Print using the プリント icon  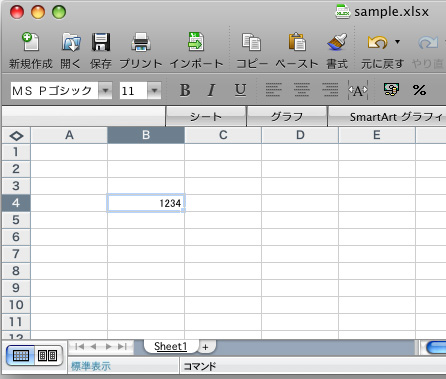[141, 42]
